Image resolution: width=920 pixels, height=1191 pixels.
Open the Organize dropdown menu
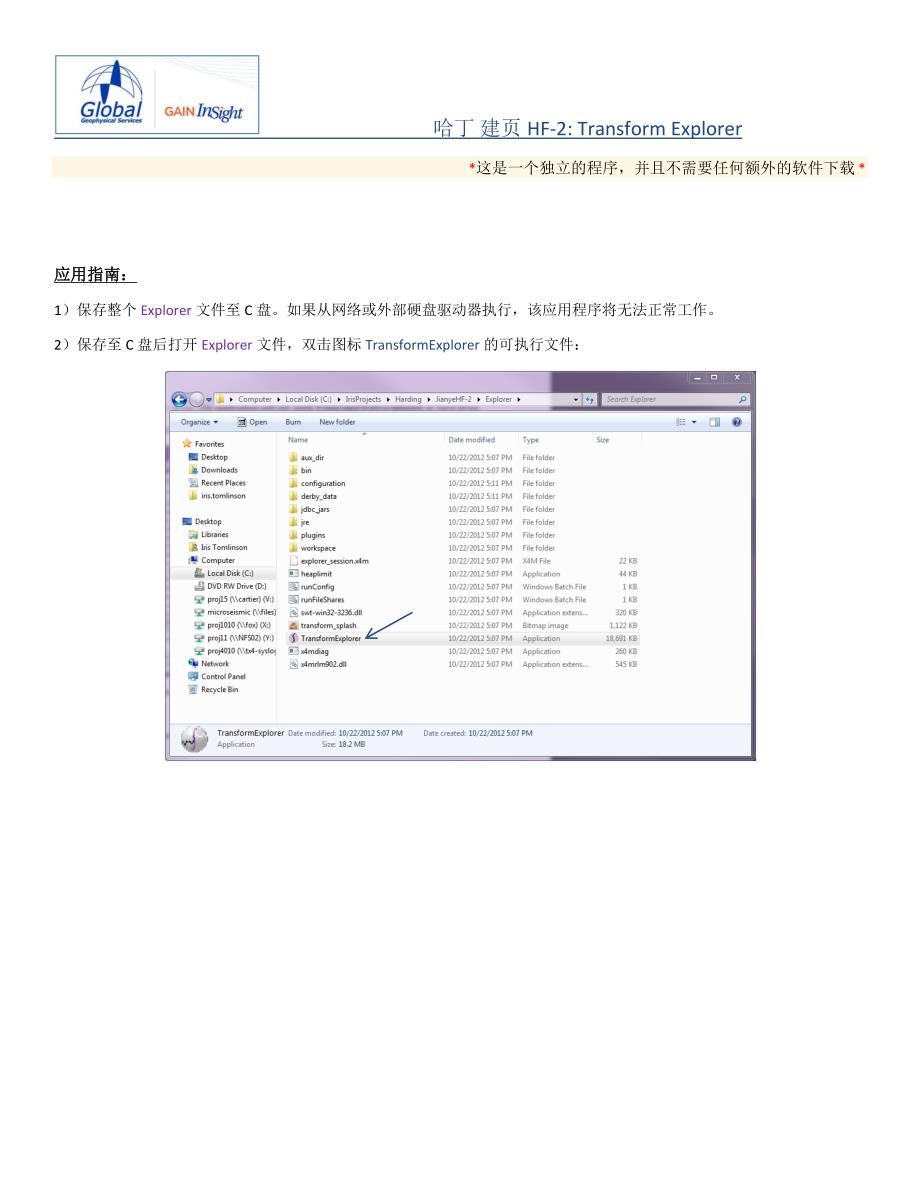pyautogui.click(x=199, y=422)
